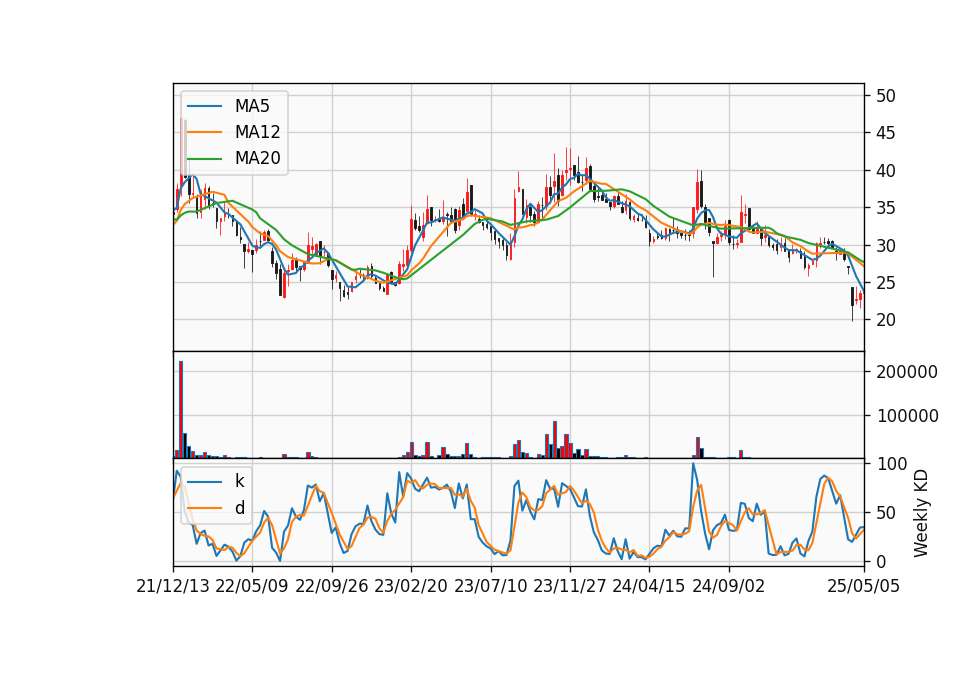
Task: Click the 25/05/05 date tick label
Action: point(864,586)
